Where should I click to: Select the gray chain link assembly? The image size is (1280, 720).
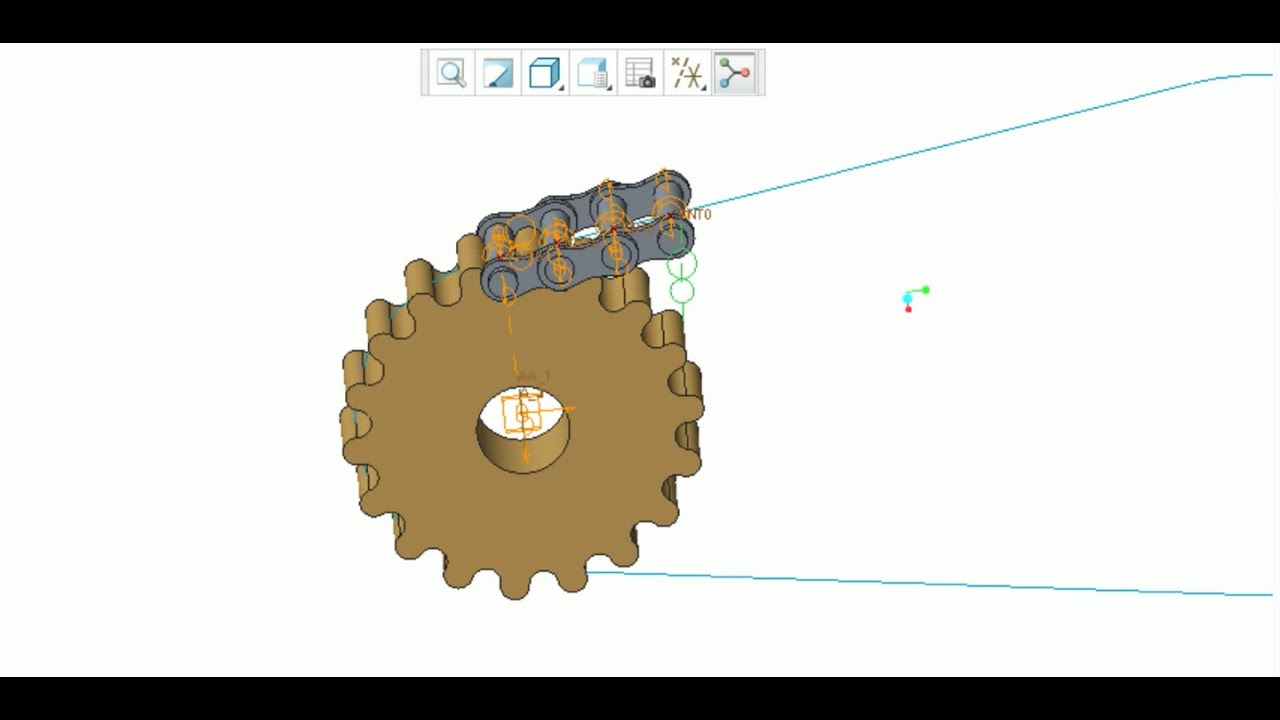(585, 237)
